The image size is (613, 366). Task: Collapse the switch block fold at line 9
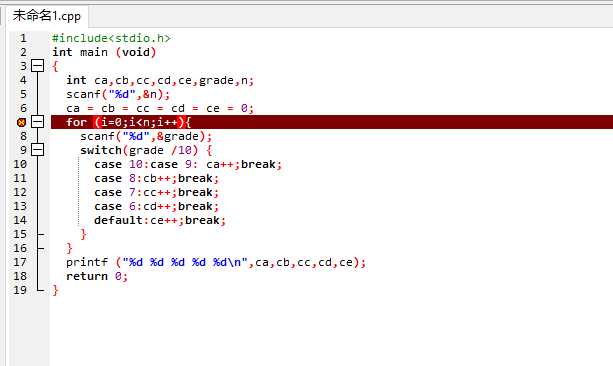pos(38,150)
